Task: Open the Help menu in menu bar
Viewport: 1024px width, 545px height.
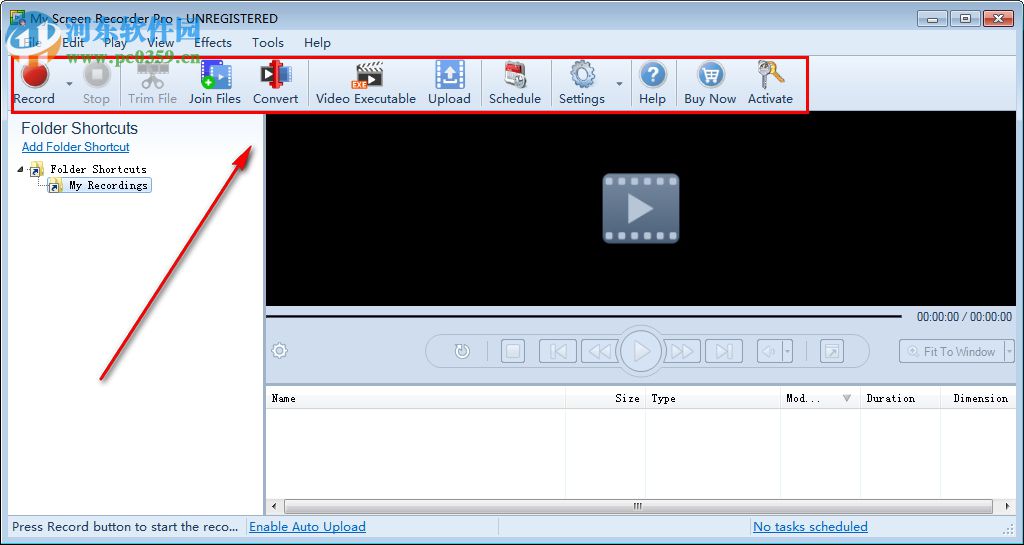Action: tap(317, 42)
